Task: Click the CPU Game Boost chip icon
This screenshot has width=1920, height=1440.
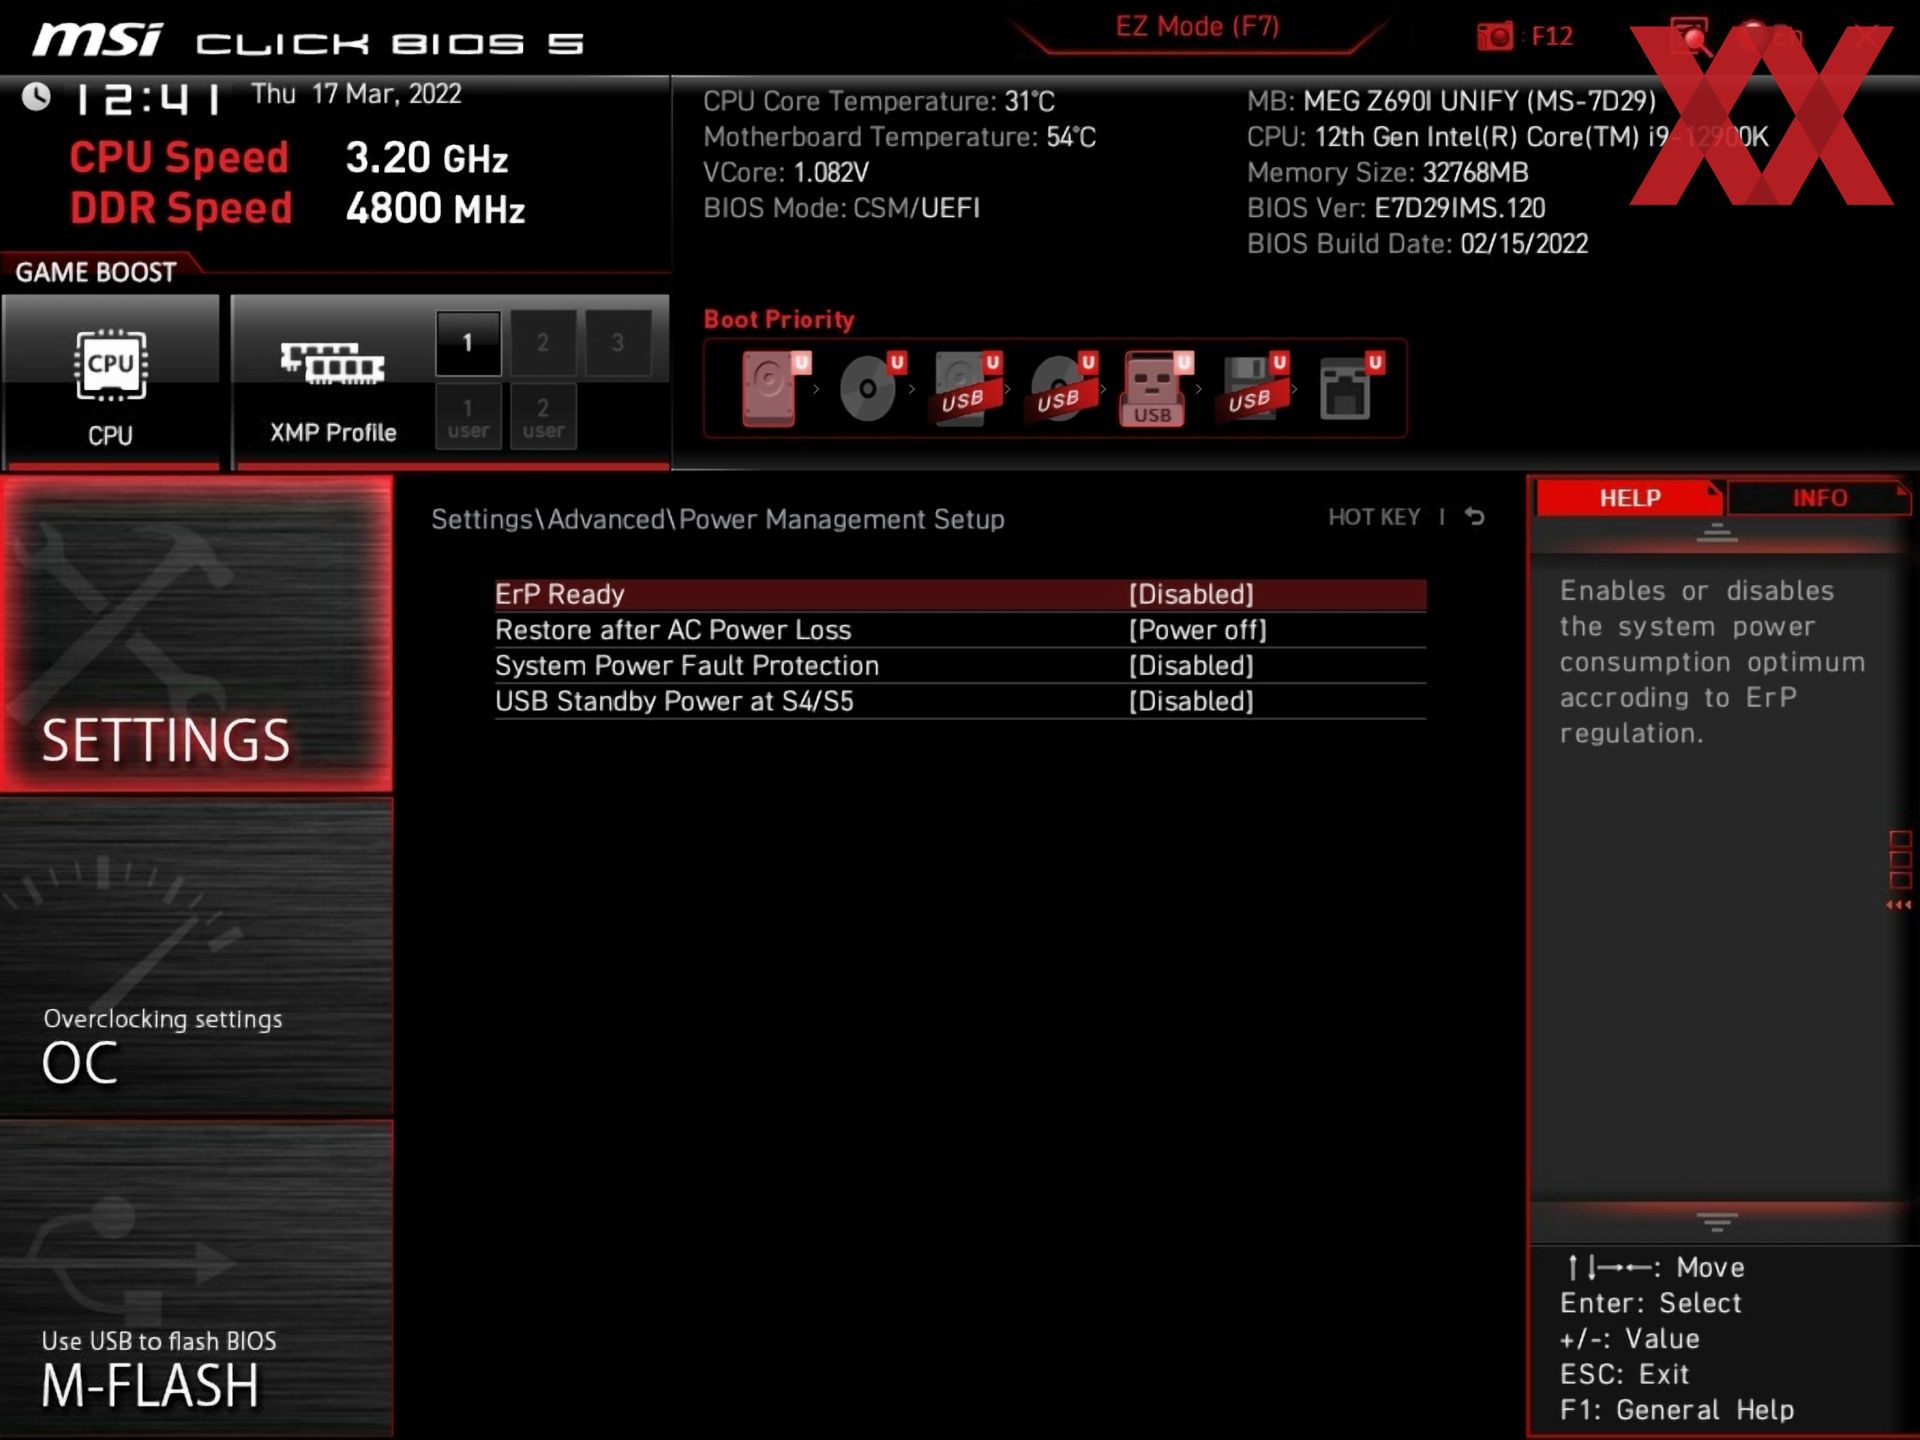Action: pyautogui.click(x=110, y=366)
